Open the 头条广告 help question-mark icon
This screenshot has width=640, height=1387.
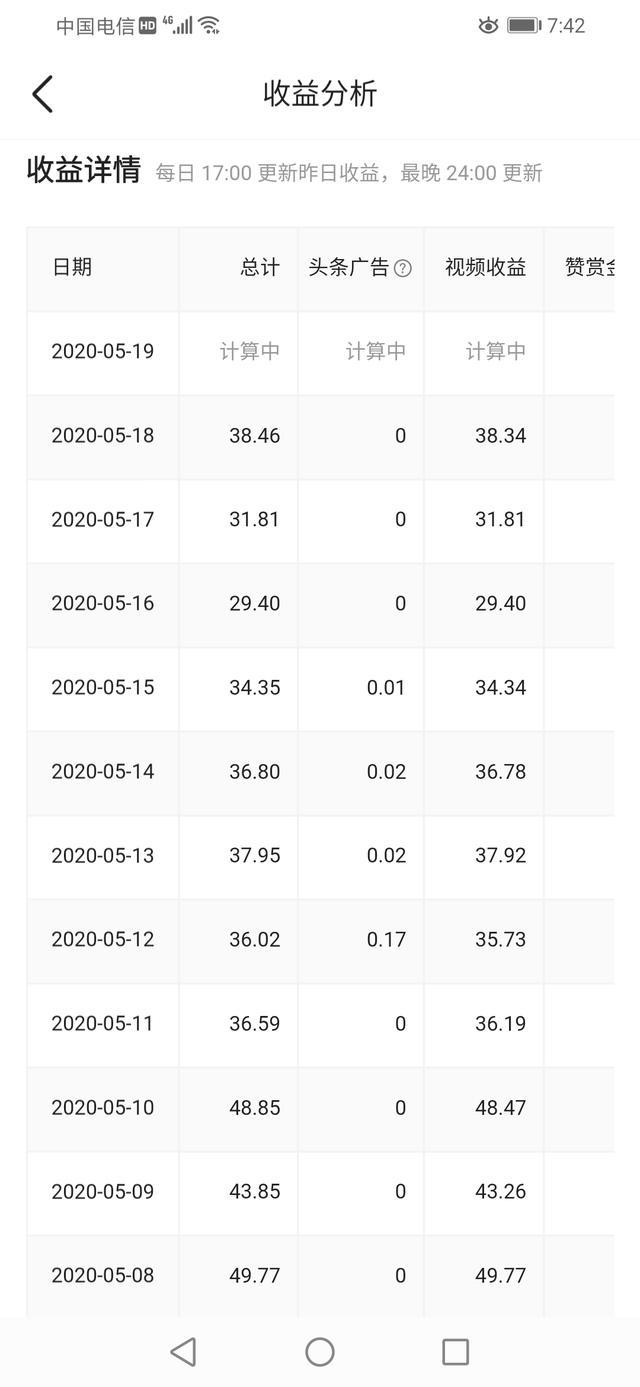point(403,268)
